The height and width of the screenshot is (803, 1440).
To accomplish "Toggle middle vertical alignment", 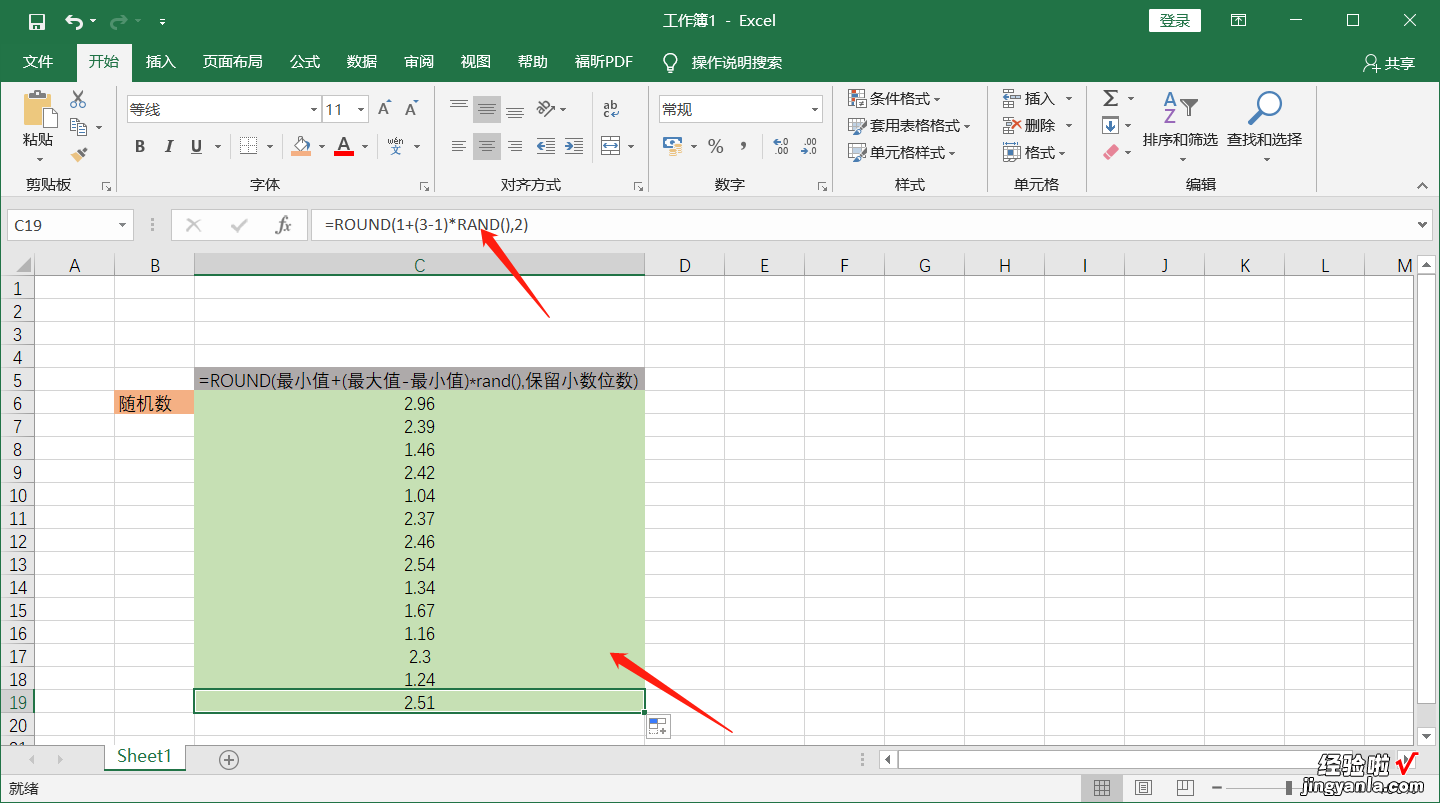I will [487, 109].
